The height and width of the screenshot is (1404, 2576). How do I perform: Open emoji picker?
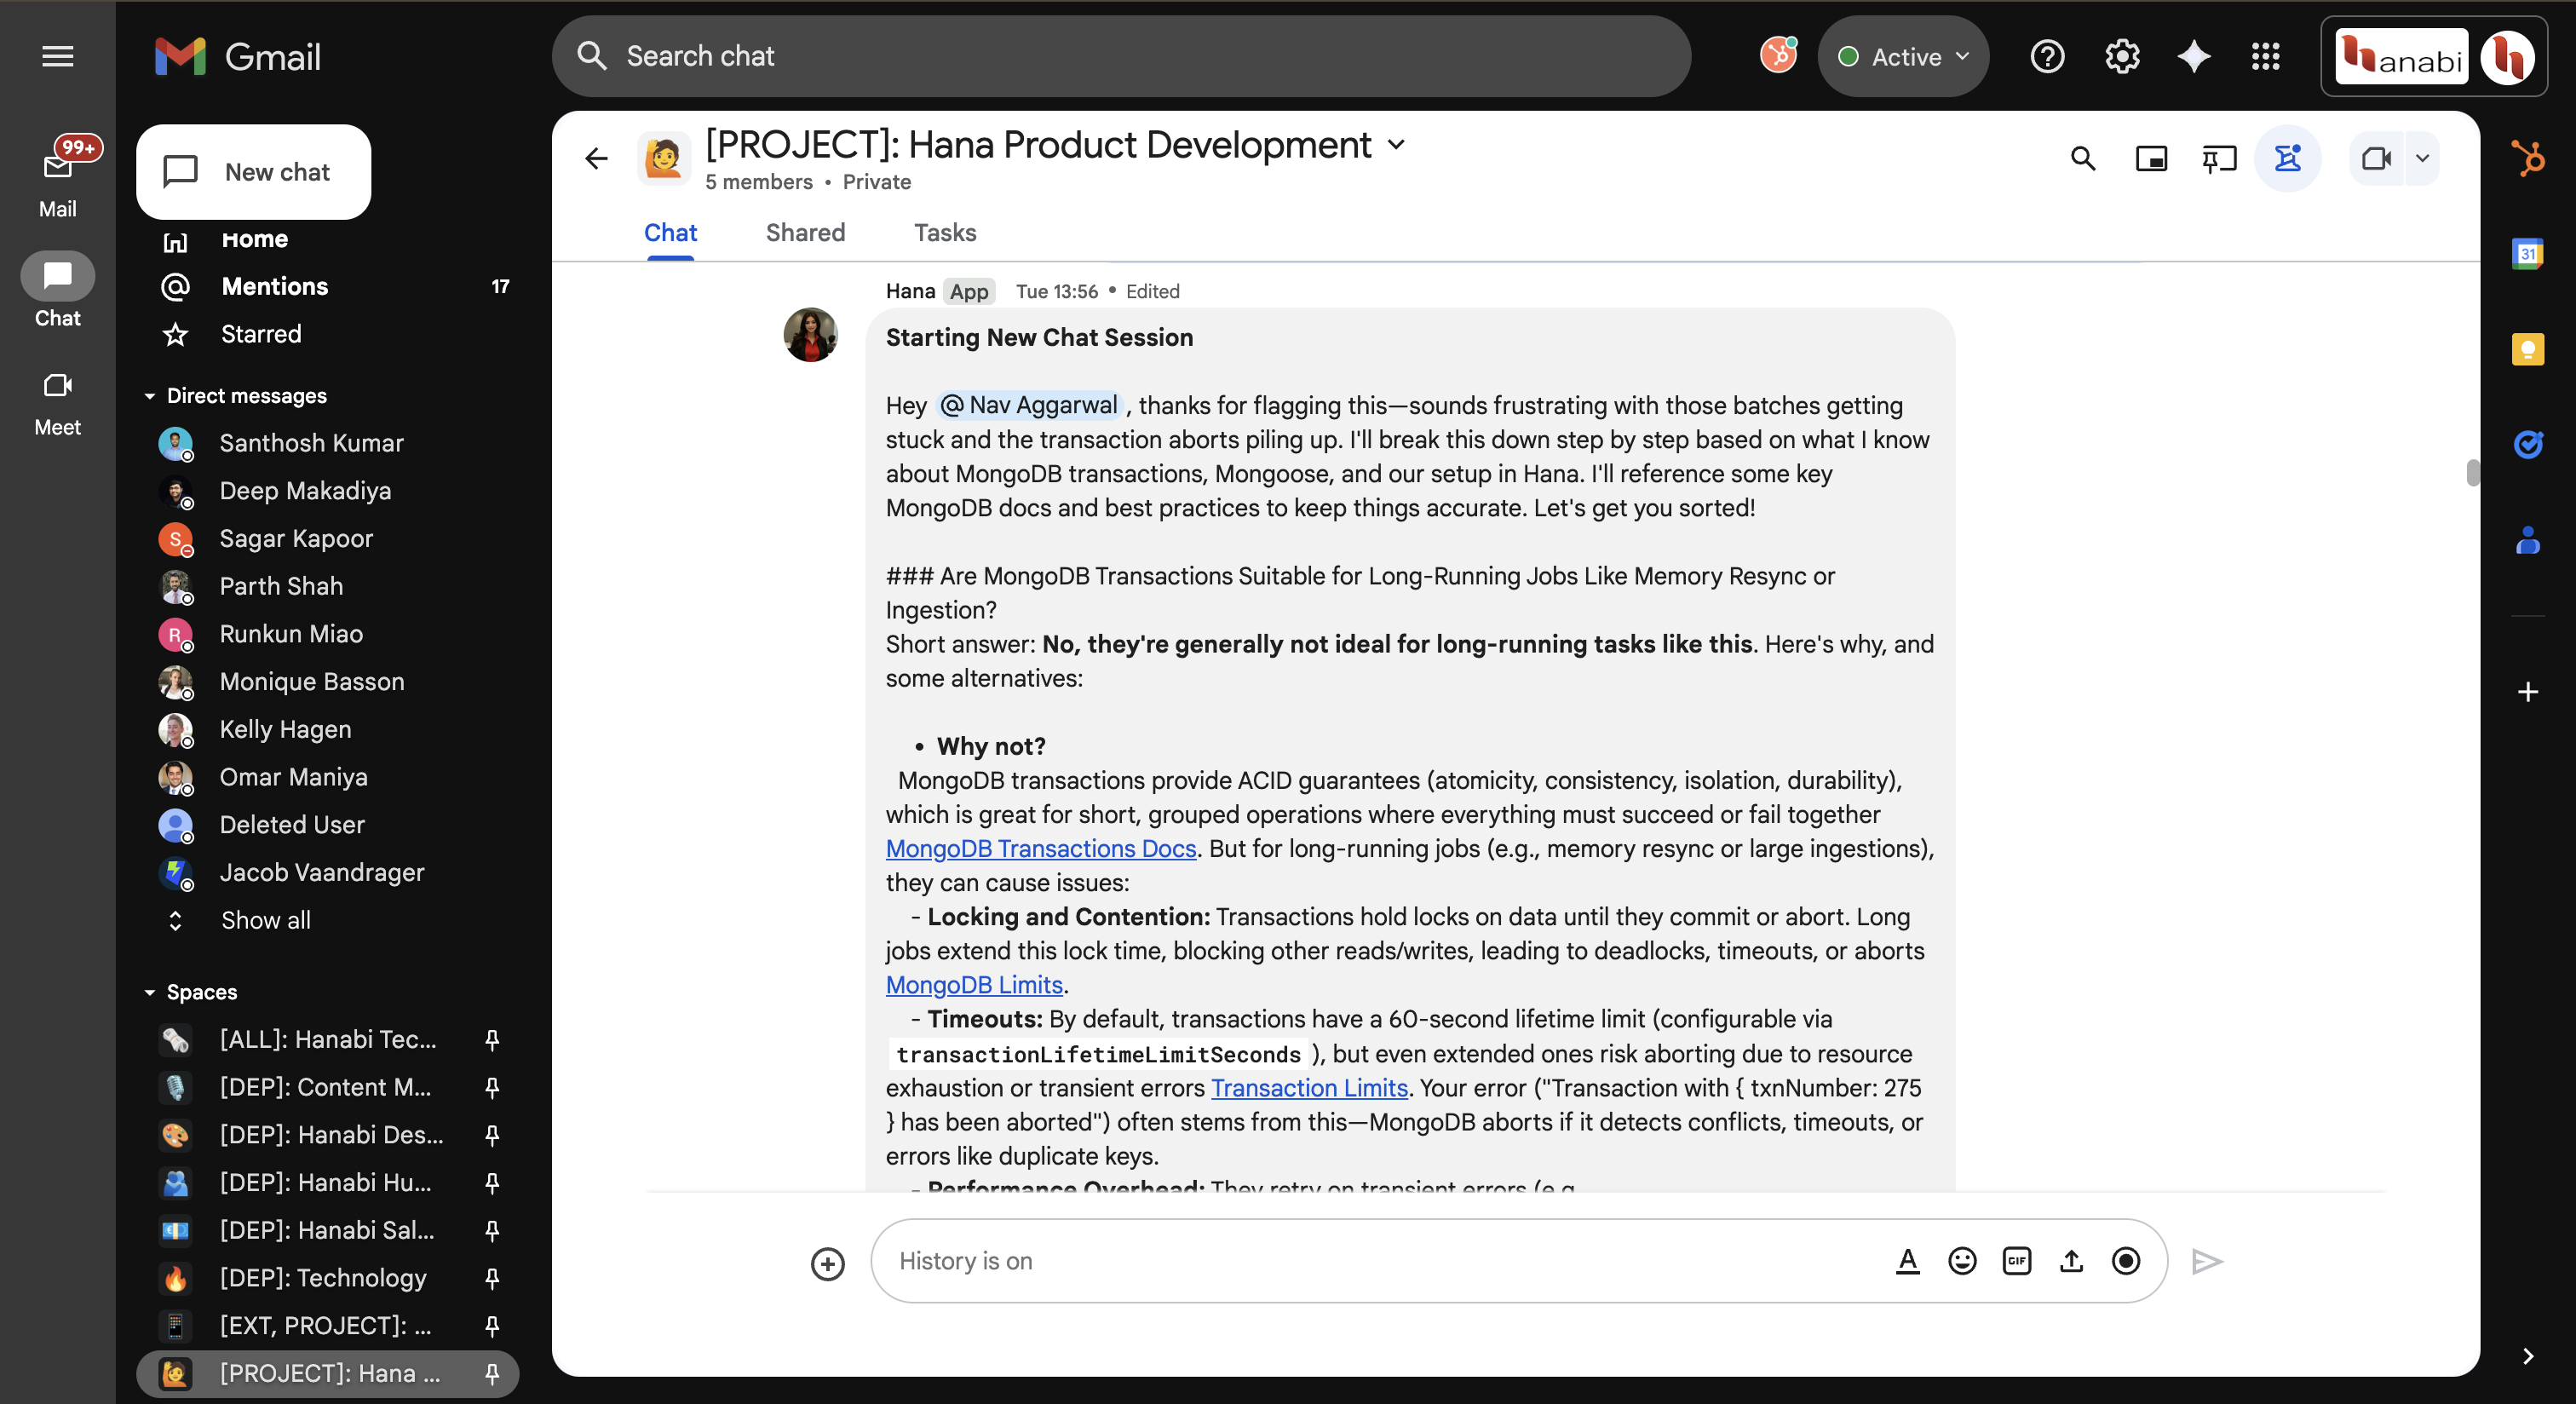(1962, 1261)
